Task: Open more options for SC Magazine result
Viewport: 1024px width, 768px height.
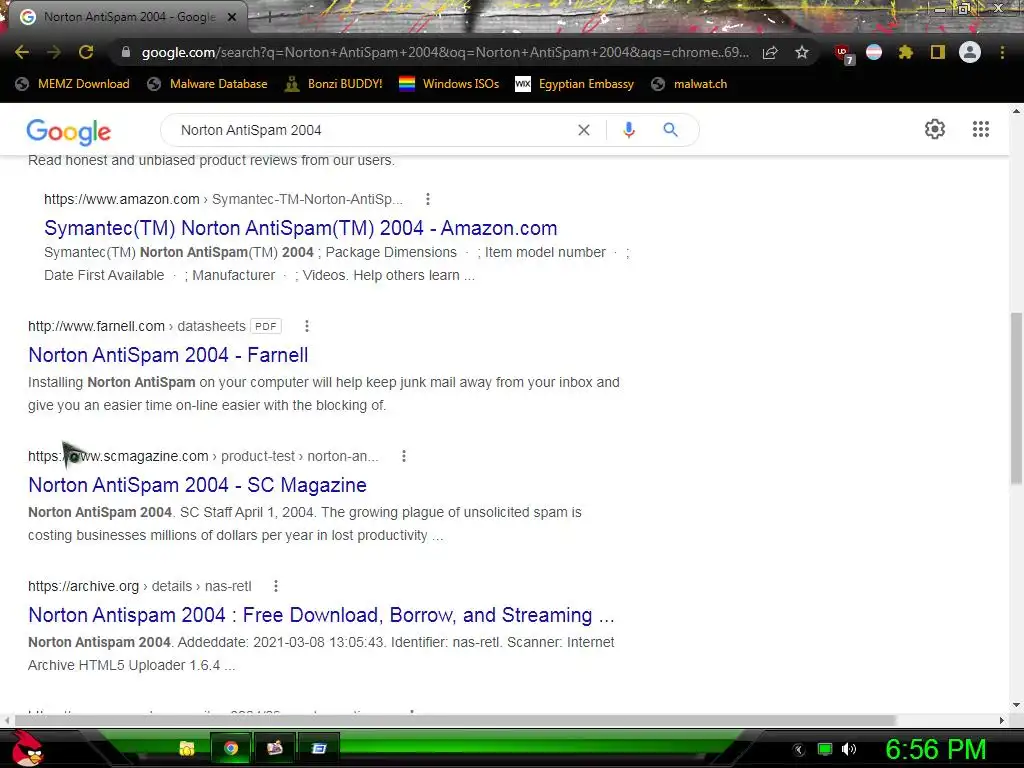Action: click(404, 456)
